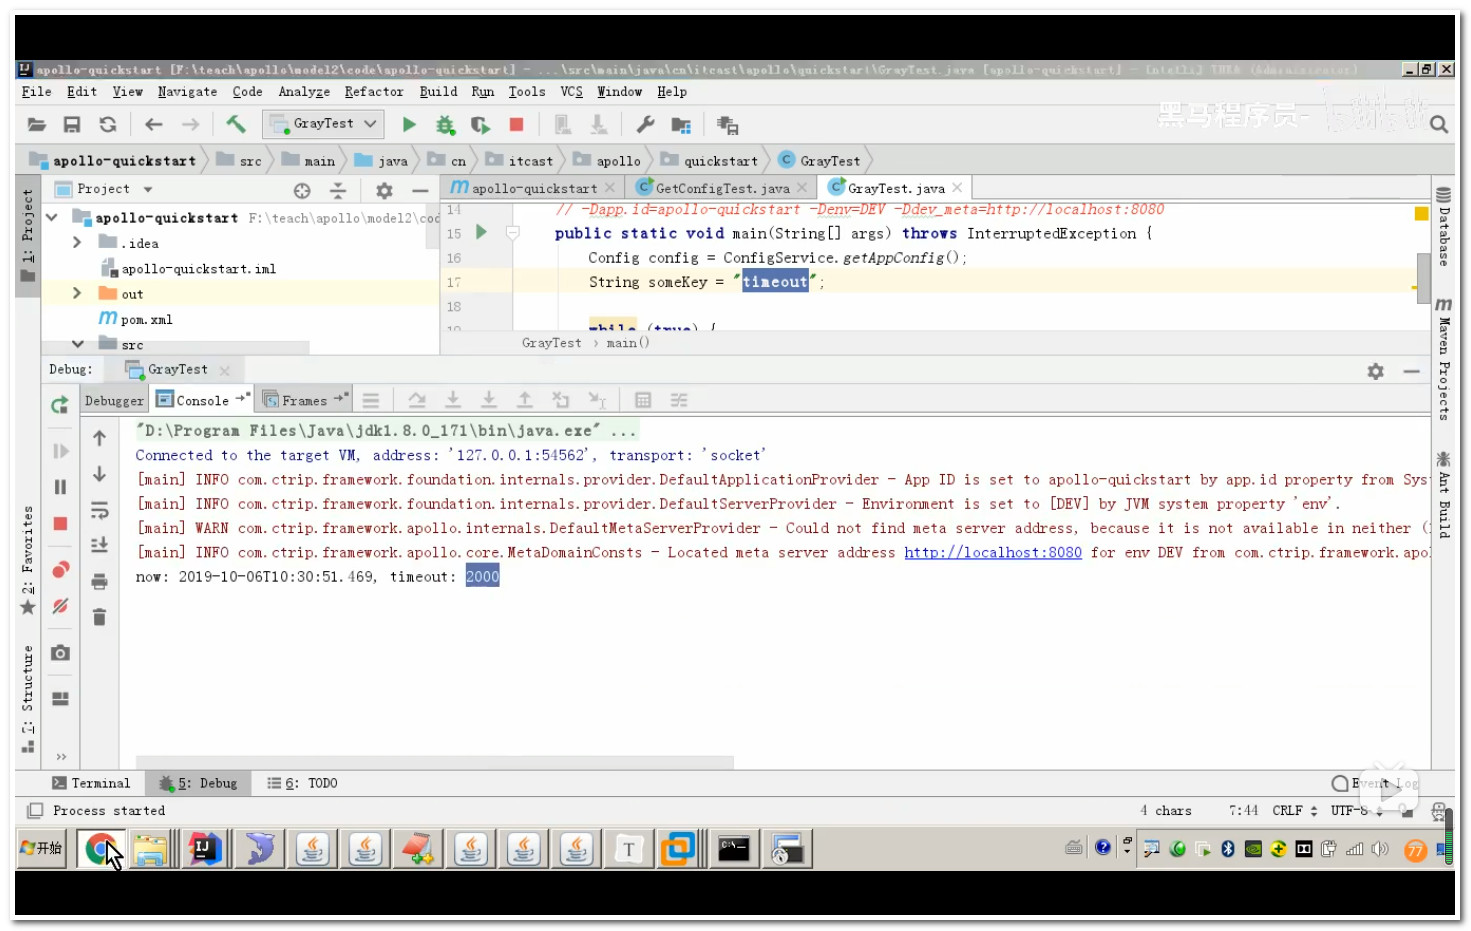Save all files with the floppy icon

72,125
